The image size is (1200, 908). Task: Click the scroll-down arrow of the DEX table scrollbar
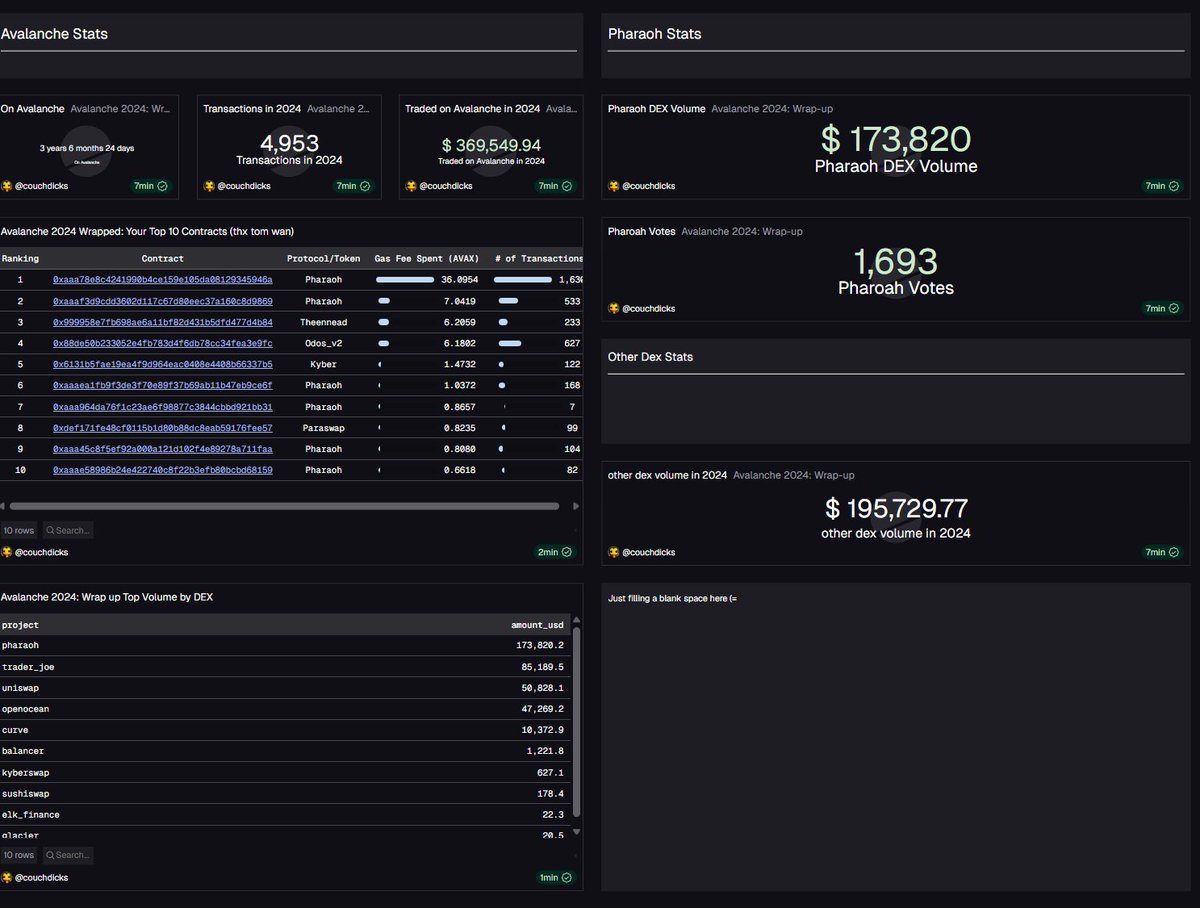tap(576, 832)
